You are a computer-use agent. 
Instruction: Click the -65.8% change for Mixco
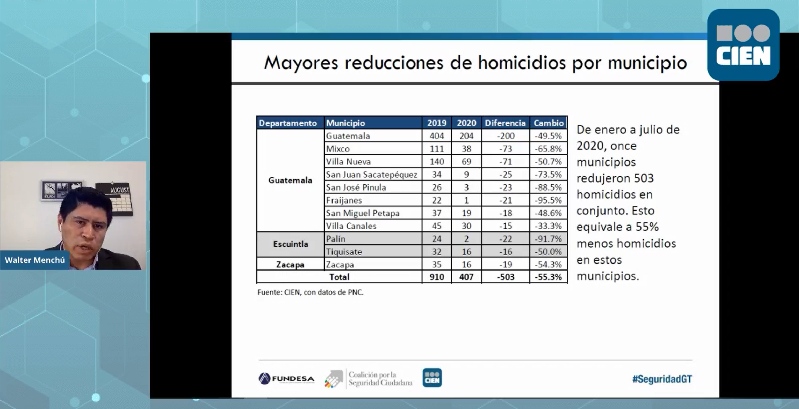[549, 149]
